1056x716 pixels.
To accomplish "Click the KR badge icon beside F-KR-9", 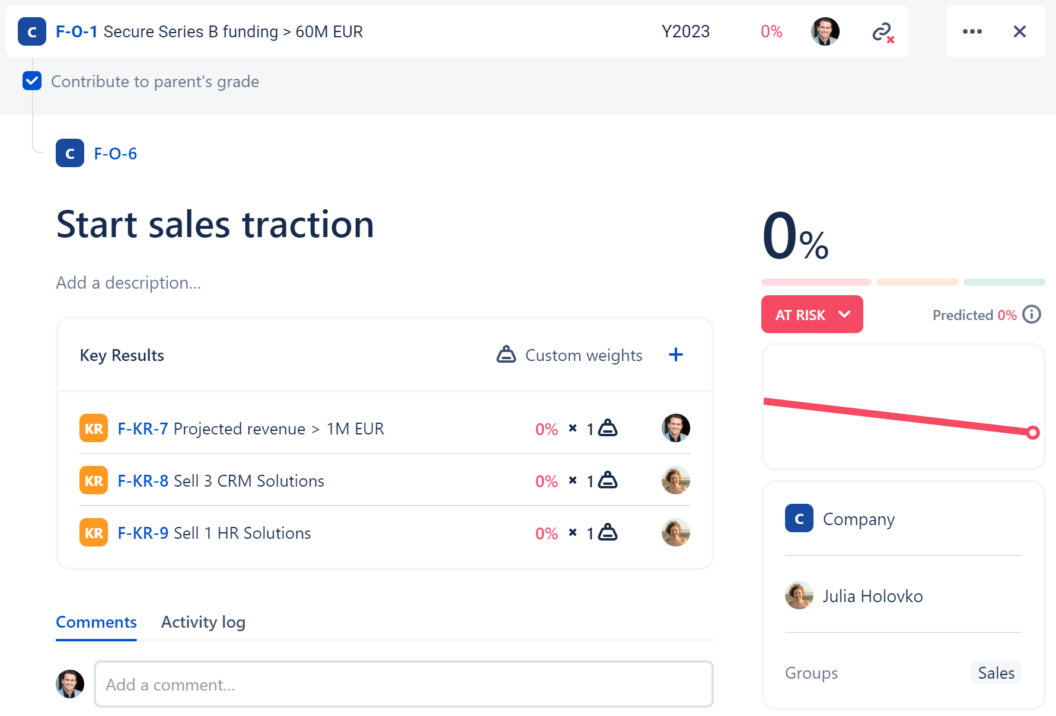I will click(x=93, y=532).
